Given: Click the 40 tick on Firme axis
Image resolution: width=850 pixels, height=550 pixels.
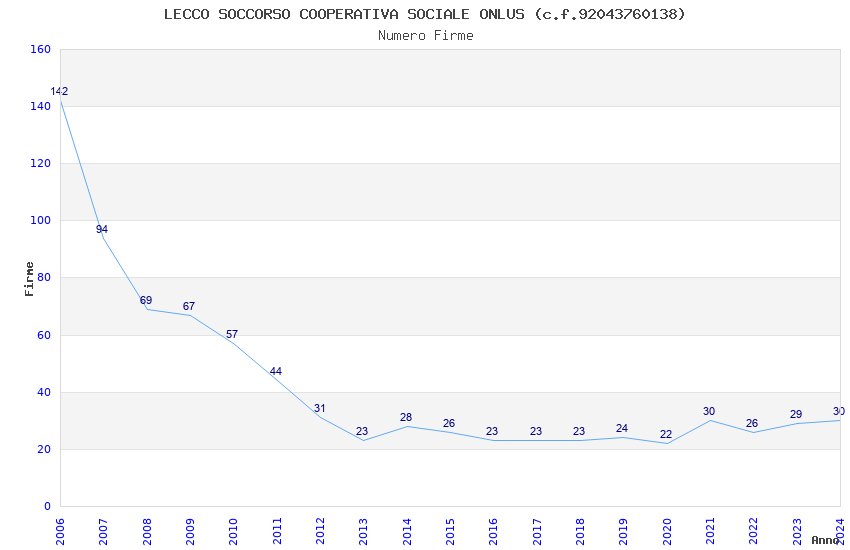Looking at the screenshot, I should 44,392.
